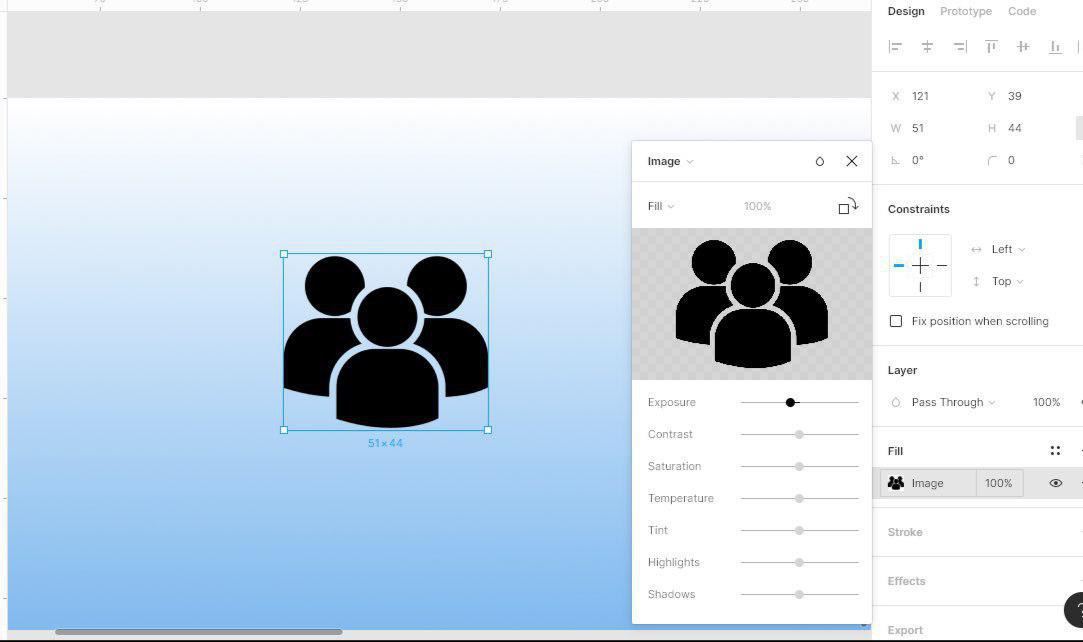Click the Highlights slider handle
1083x642 pixels.
click(x=799, y=563)
